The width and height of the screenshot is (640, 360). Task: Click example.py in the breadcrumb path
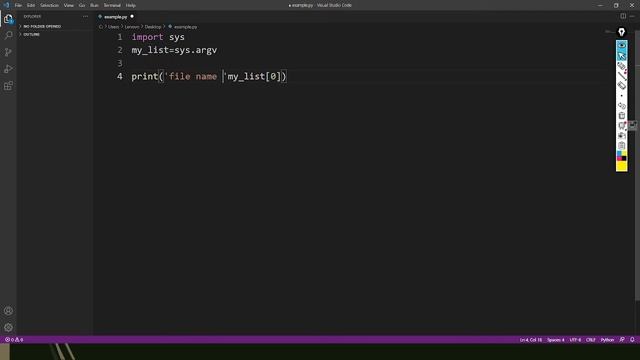(185, 27)
